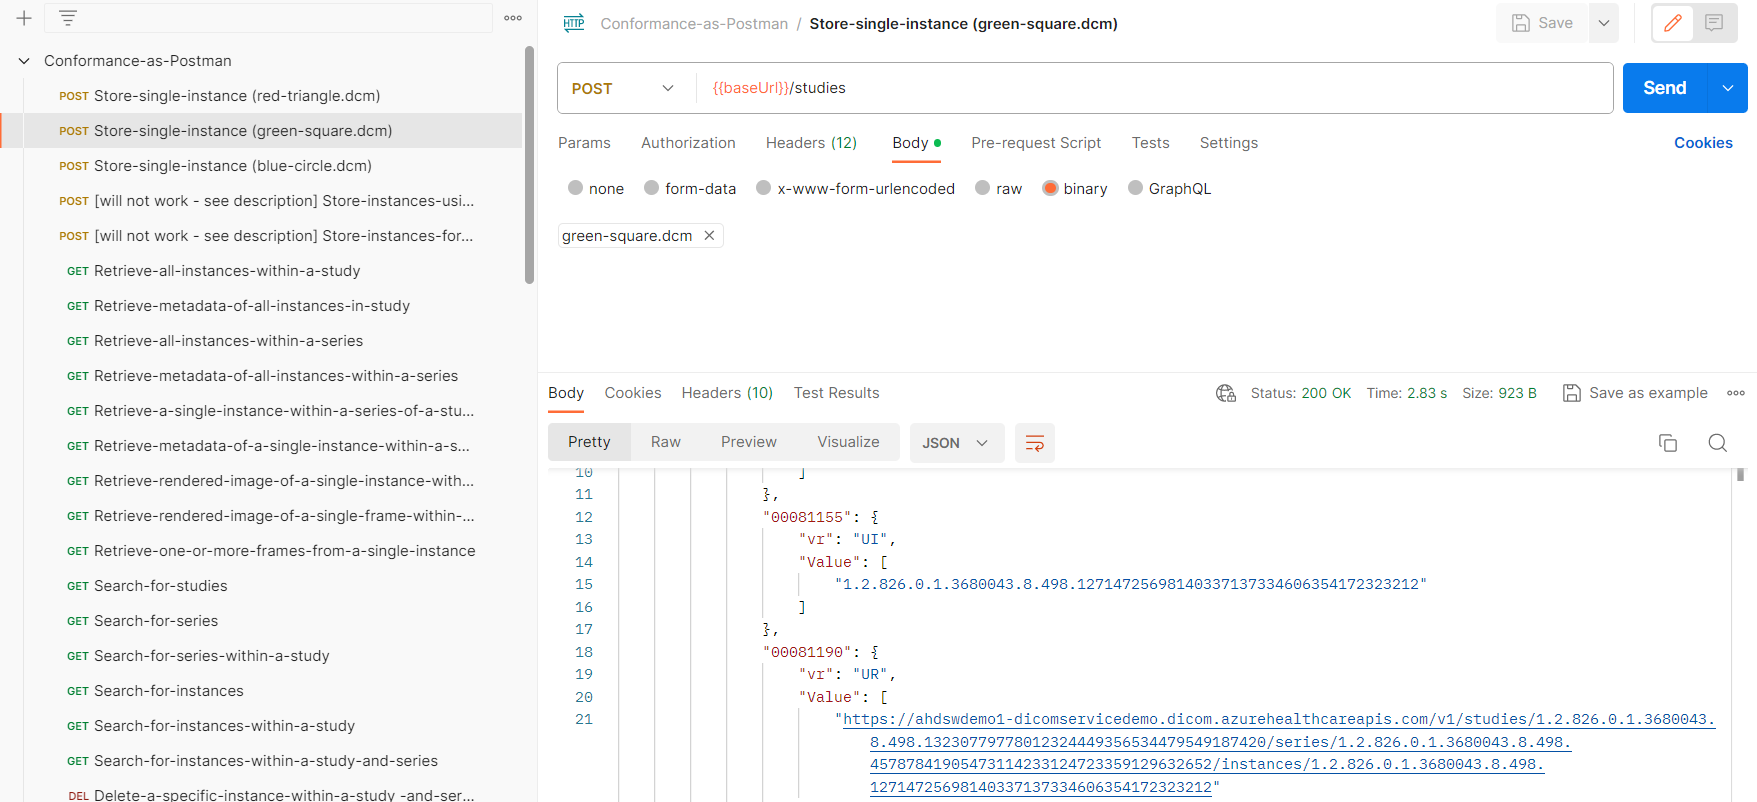Open the Cookies link near Send

(1703, 143)
